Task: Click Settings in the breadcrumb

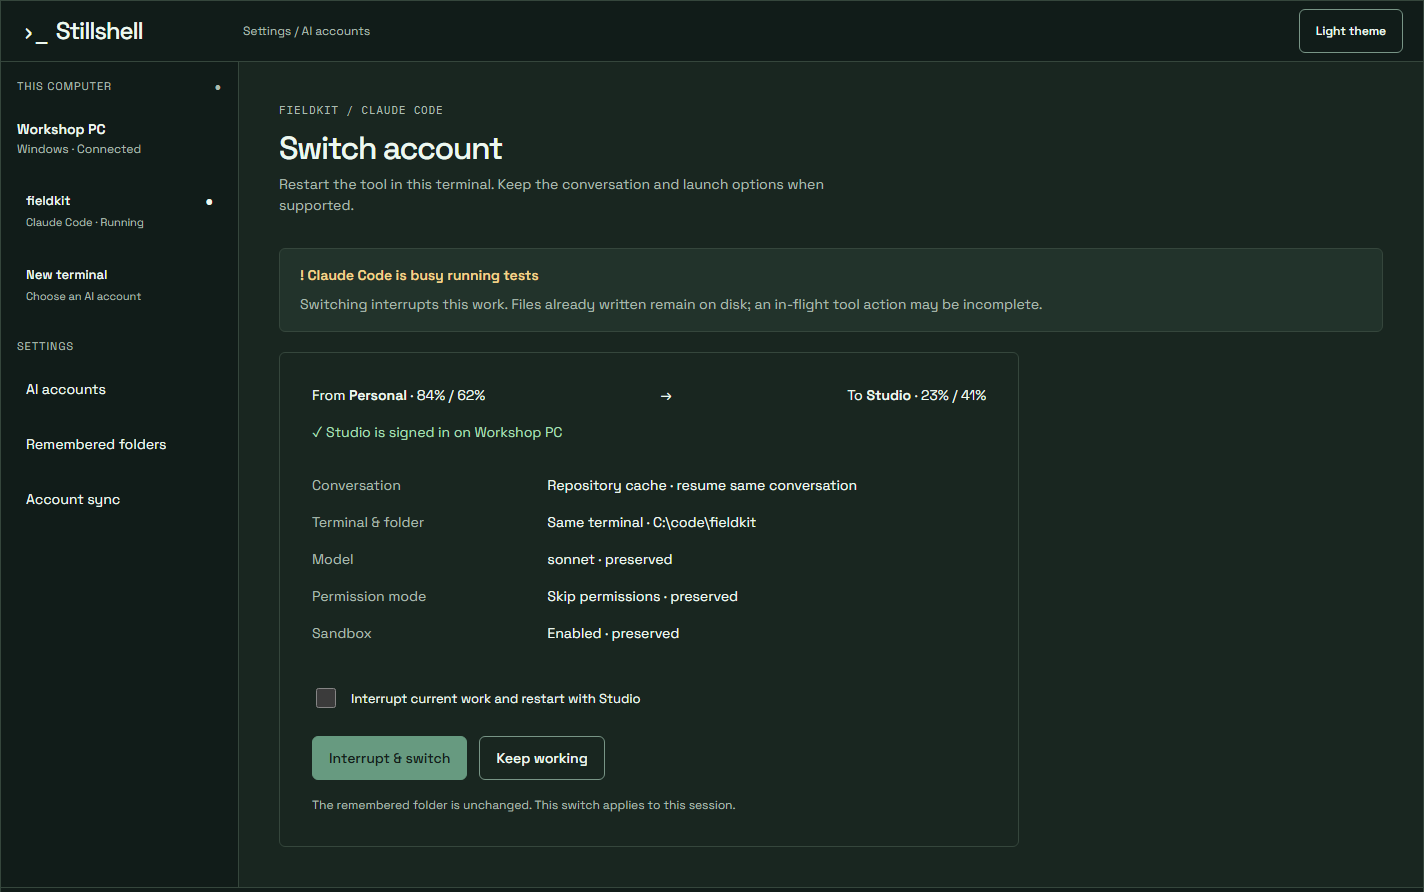Action: pos(266,31)
